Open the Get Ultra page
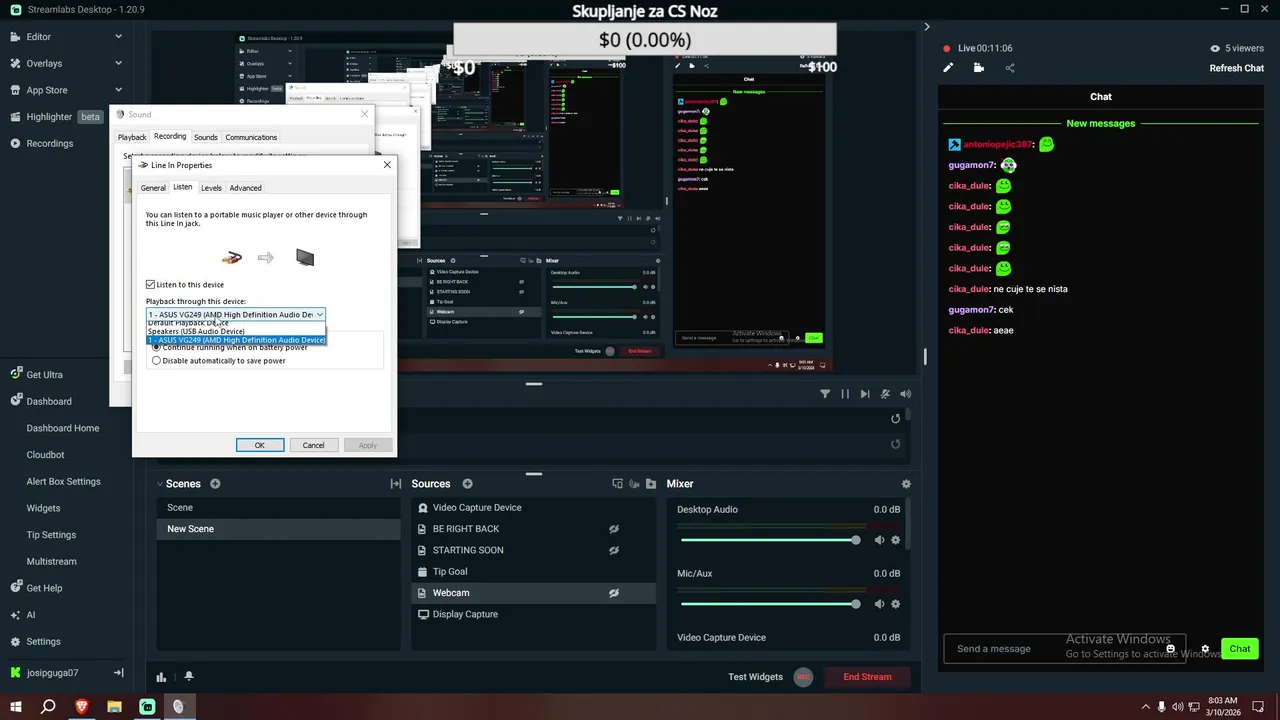Screen dimensions: 1280x720 [44, 374]
